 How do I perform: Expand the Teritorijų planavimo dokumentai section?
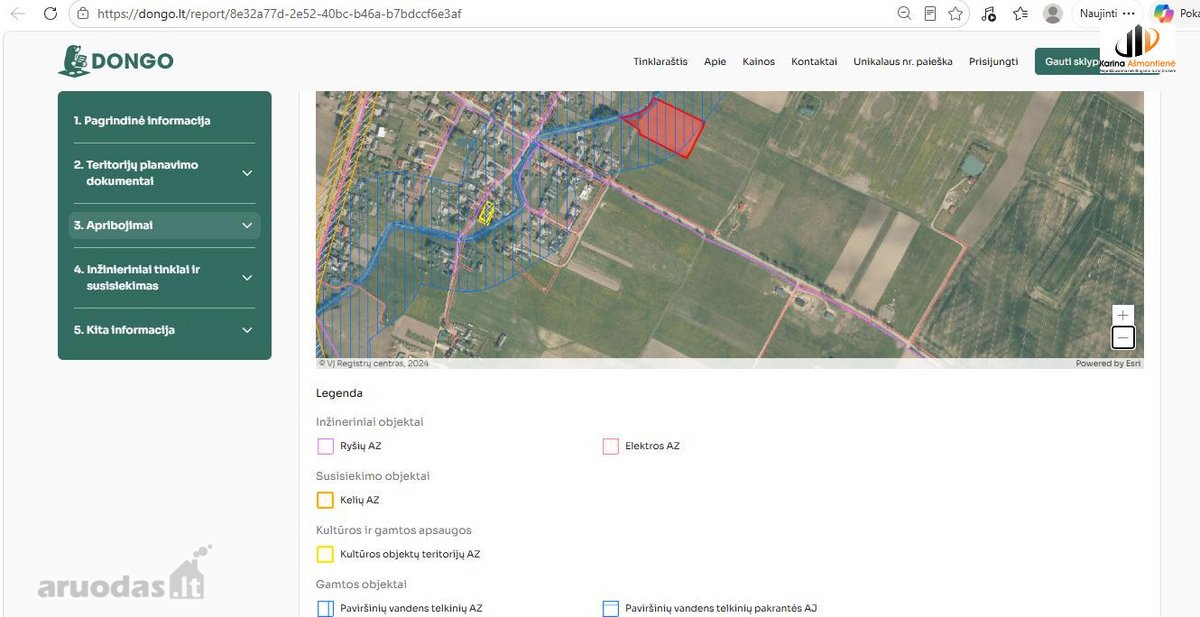click(247, 173)
